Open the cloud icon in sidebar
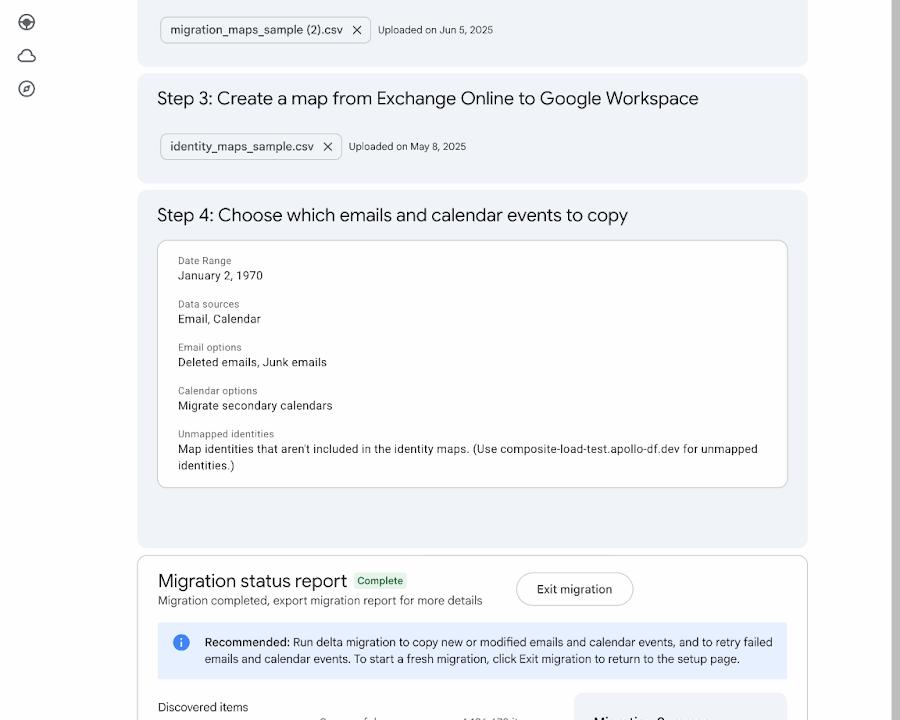Image resolution: width=900 pixels, height=720 pixels. click(x=26, y=56)
